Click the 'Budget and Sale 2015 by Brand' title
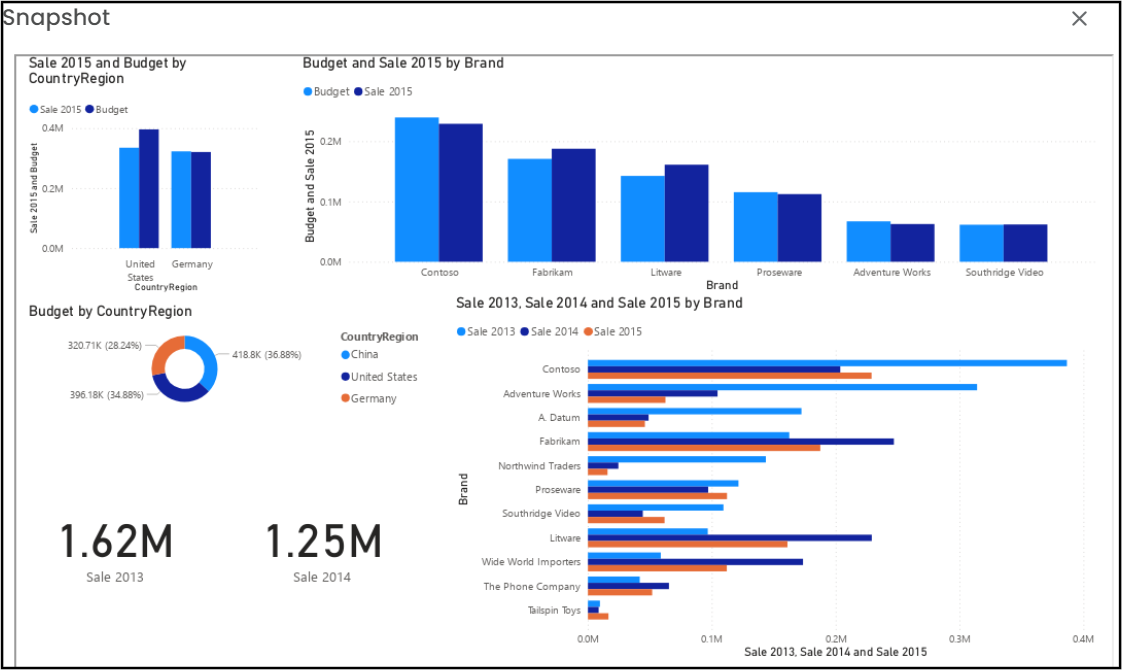The image size is (1122, 670). 403,63
